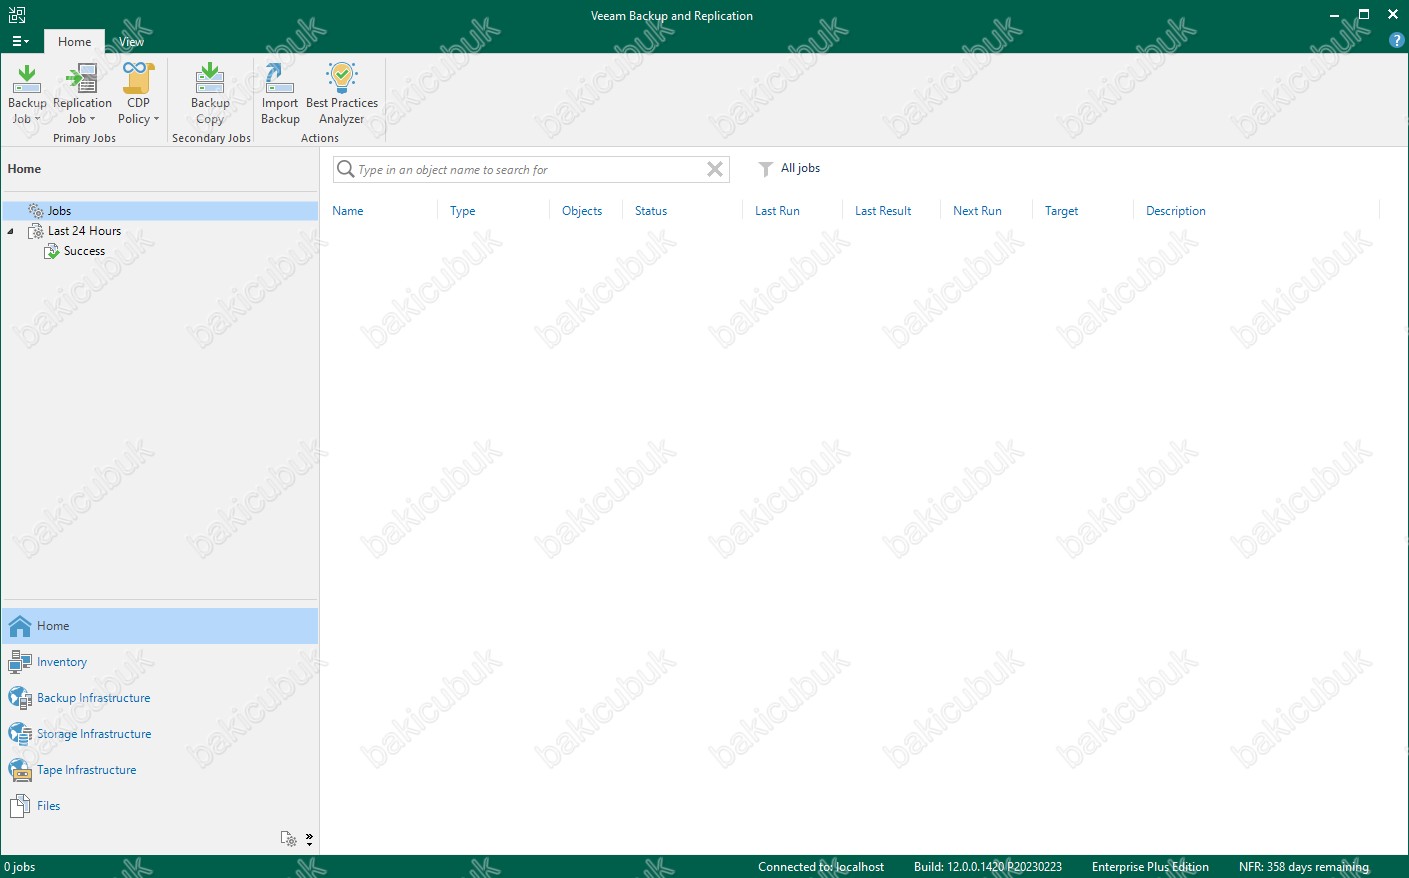
Task: Open the Storage Infrastructure view
Action: 160,734
